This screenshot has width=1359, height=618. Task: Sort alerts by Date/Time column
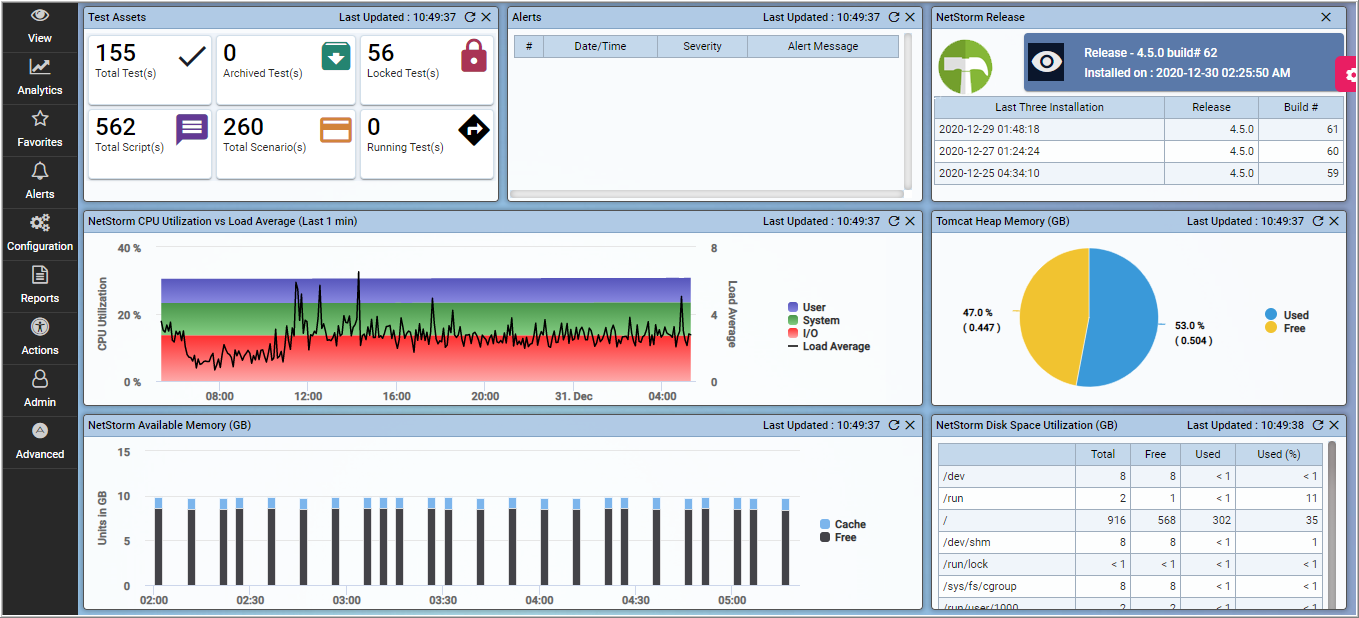[600, 46]
